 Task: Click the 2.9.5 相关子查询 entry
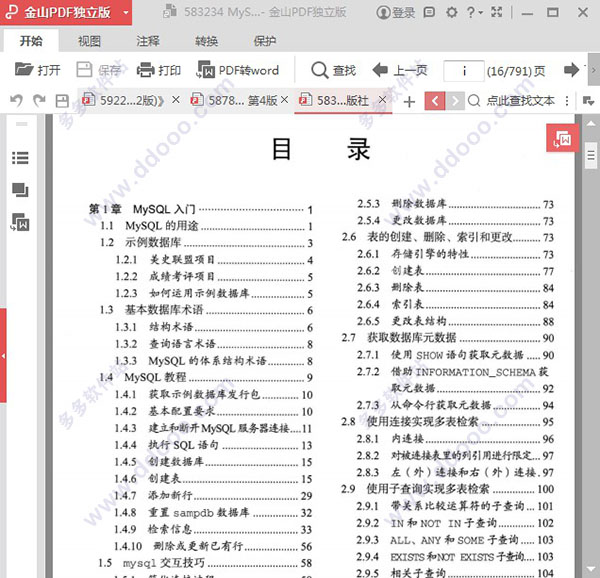point(455,573)
